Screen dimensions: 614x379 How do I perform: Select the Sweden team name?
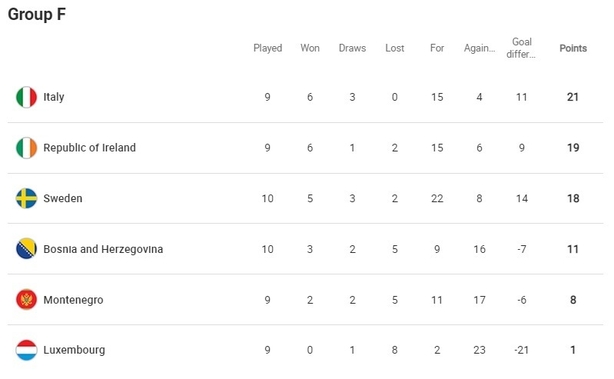pos(63,198)
